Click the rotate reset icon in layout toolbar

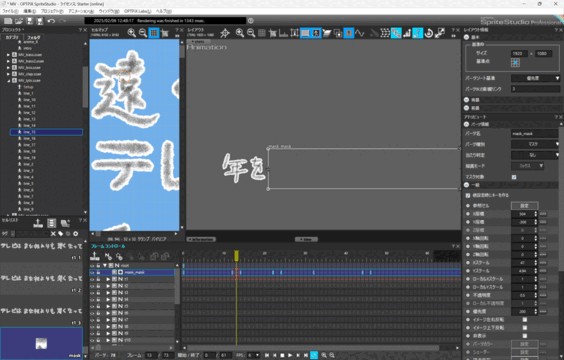[x=429, y=33]
